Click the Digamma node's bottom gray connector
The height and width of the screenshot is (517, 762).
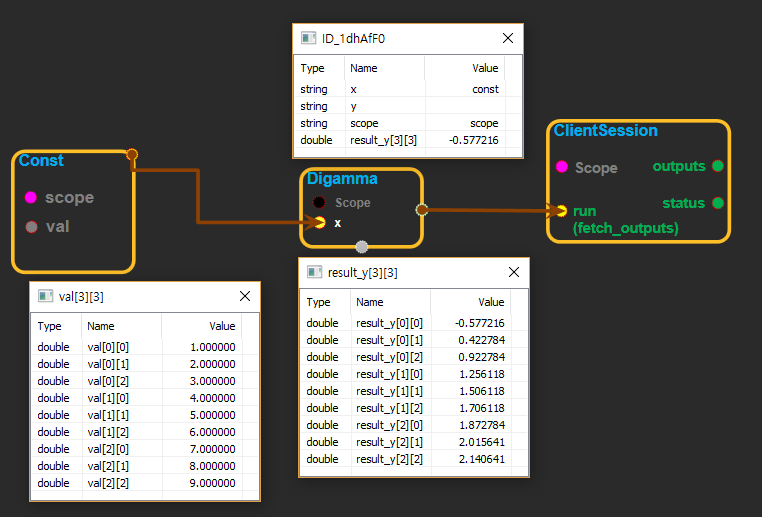(x=362, y=246)
